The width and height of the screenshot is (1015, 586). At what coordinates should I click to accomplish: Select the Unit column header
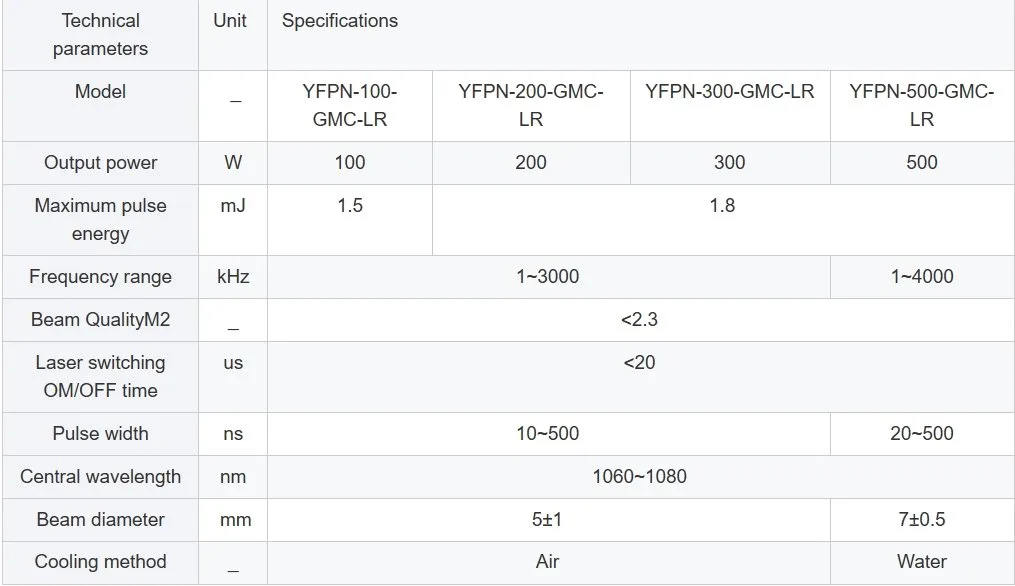pos(232,35)
